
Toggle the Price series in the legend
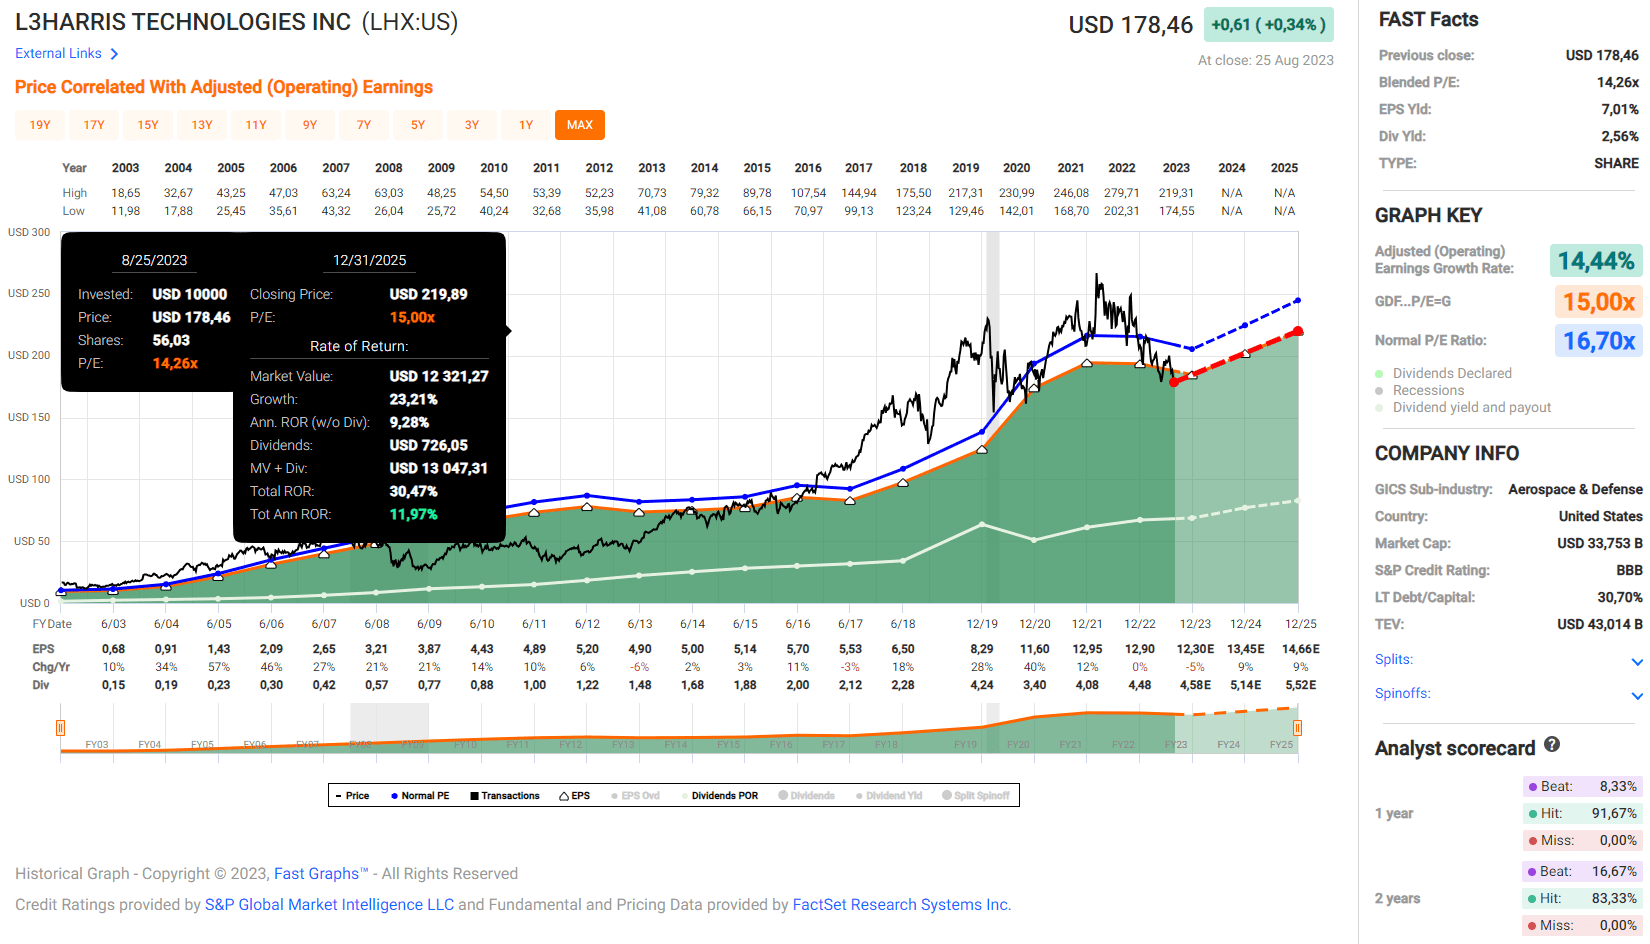tap(352, 796)
